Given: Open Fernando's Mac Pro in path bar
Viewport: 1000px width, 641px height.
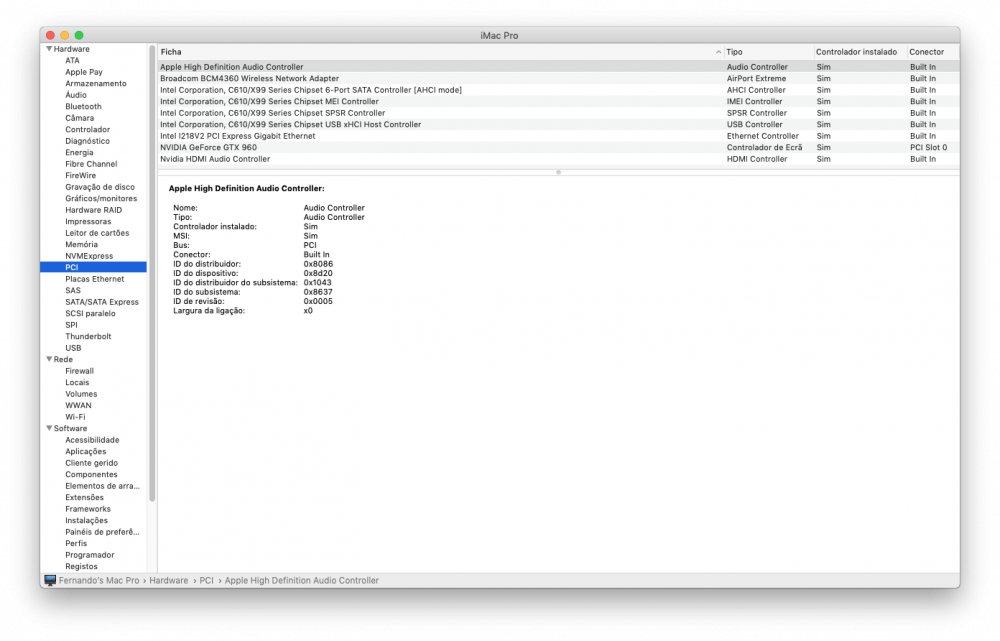Looking at the screenshot, I should [99, 580].
